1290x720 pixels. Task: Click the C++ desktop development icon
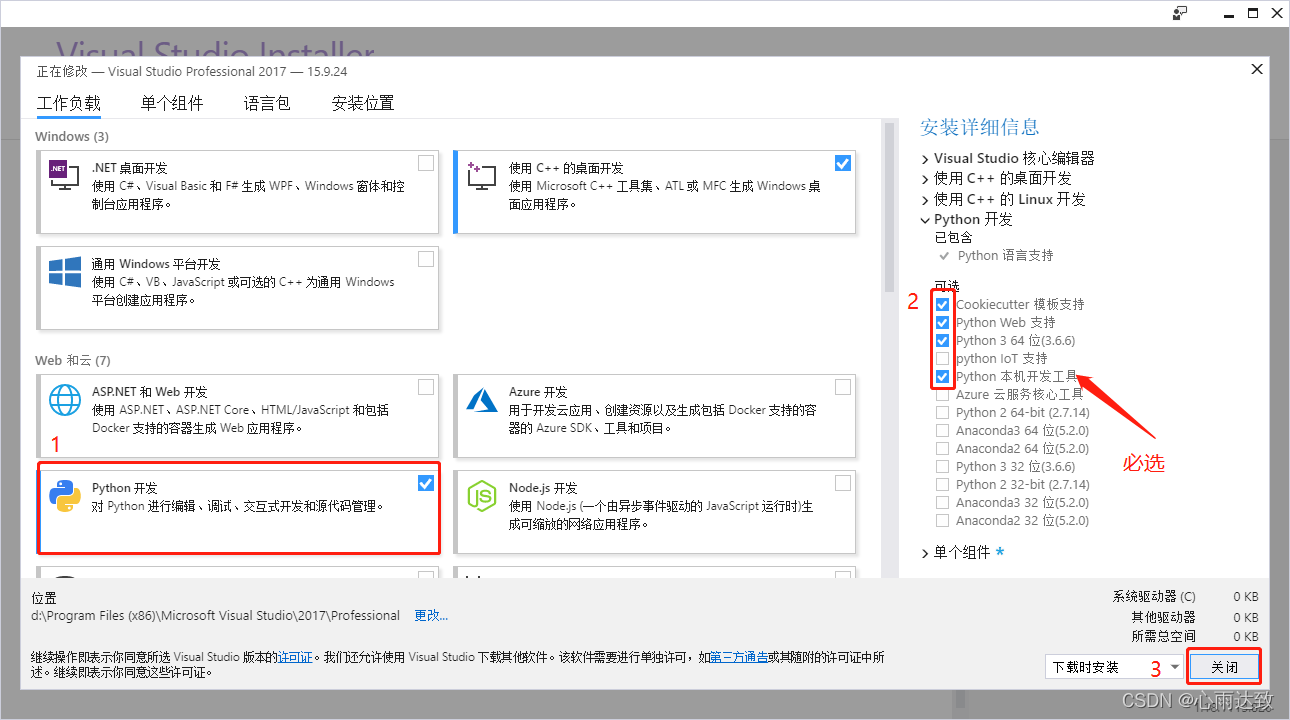pyautogui.click(x=482, y=176)
